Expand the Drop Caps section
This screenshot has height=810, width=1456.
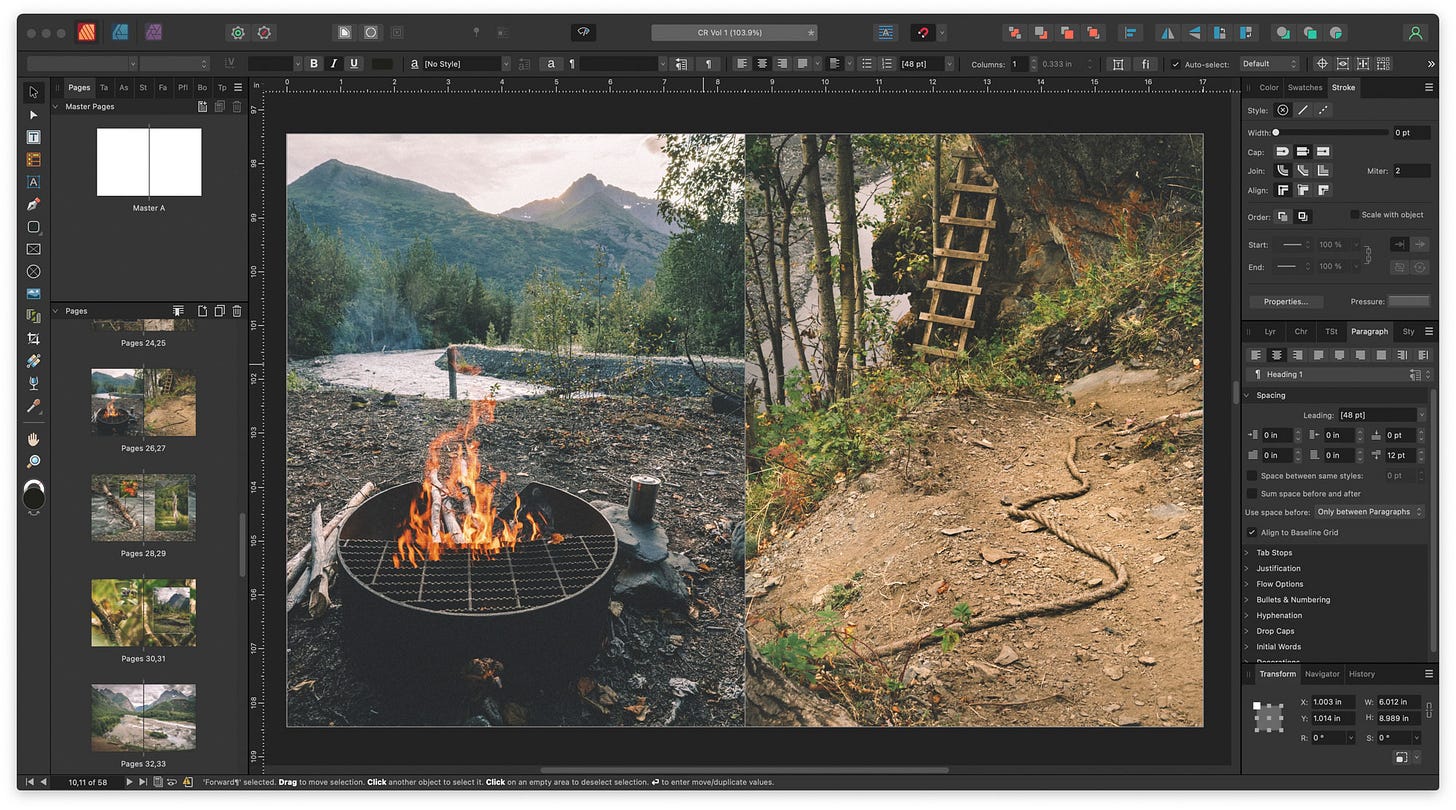(x=1246, y=631)
